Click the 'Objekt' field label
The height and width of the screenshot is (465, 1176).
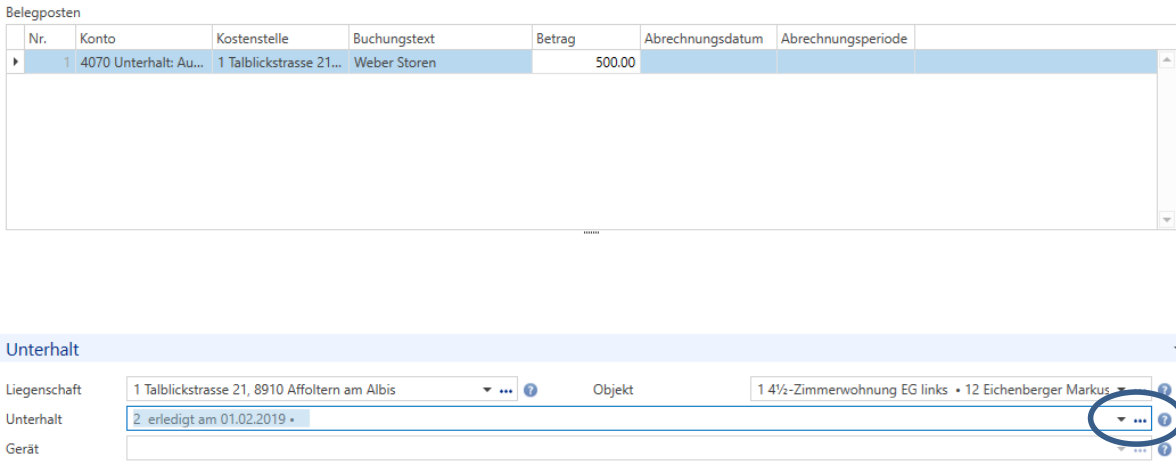613,390
